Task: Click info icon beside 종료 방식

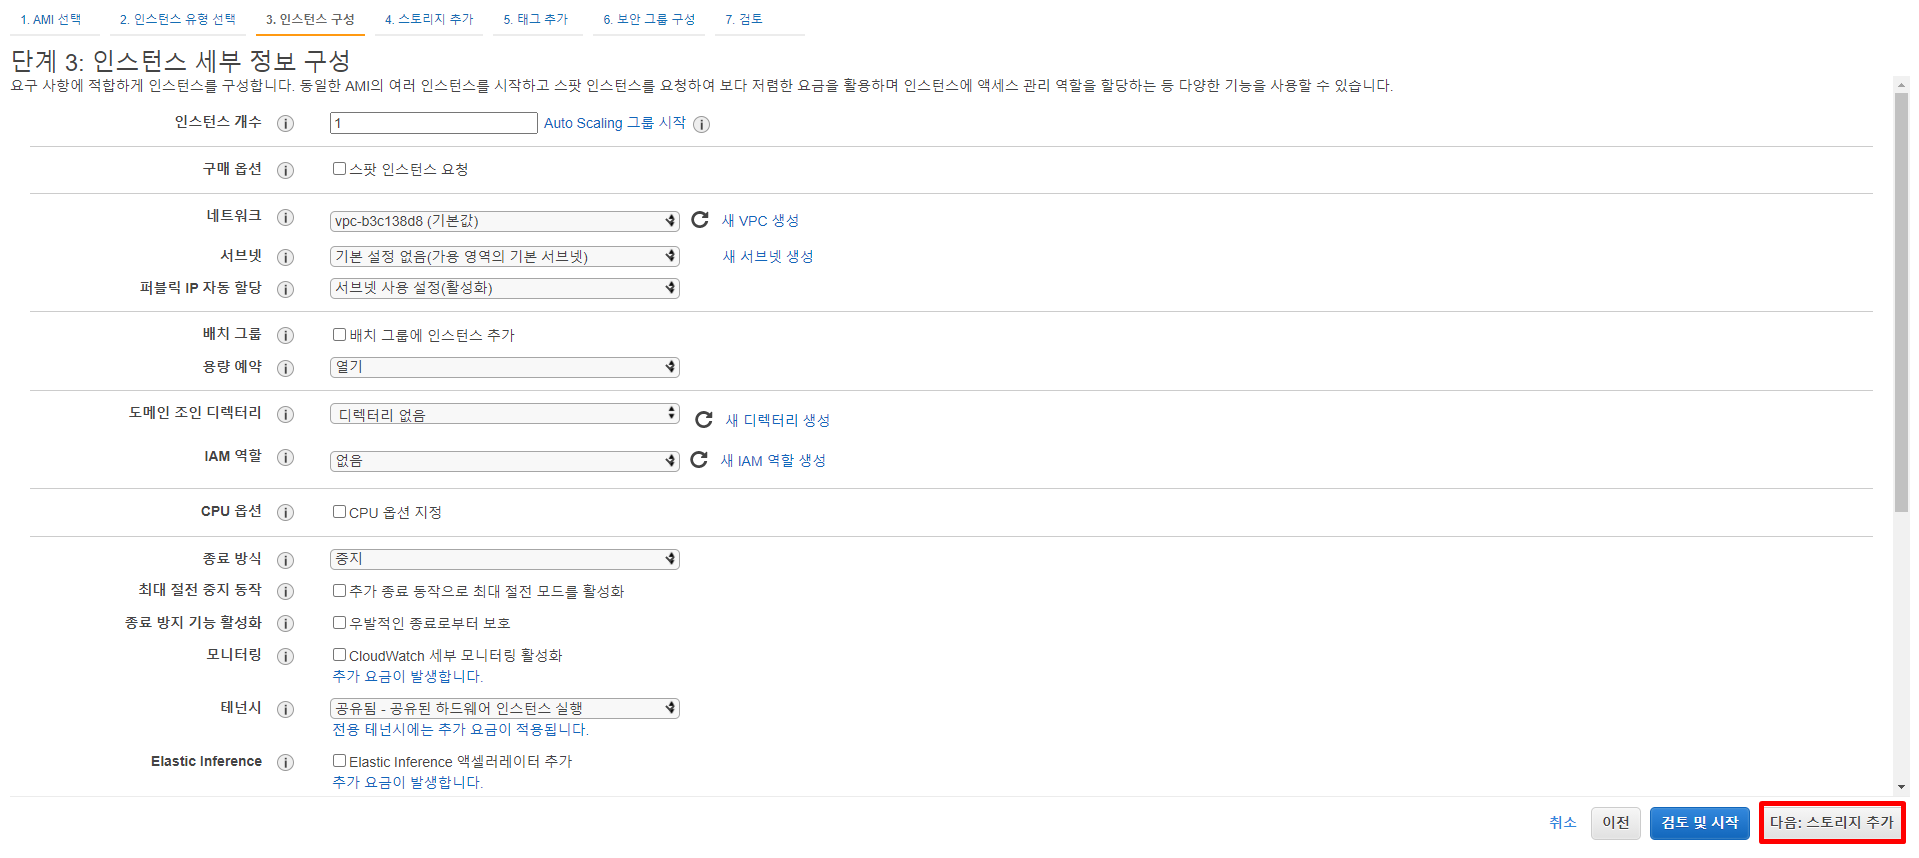Action: tap(286, 561)
